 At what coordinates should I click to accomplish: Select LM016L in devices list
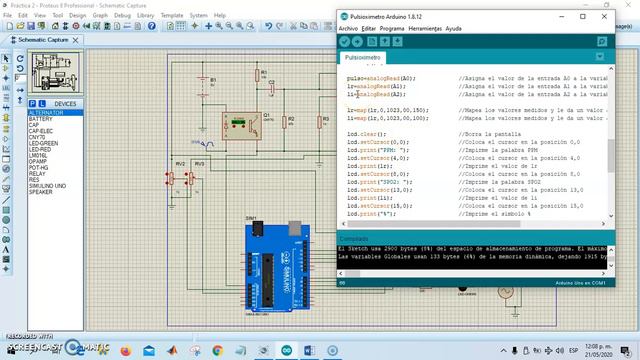pyautogui.click(x=56, y=156)
